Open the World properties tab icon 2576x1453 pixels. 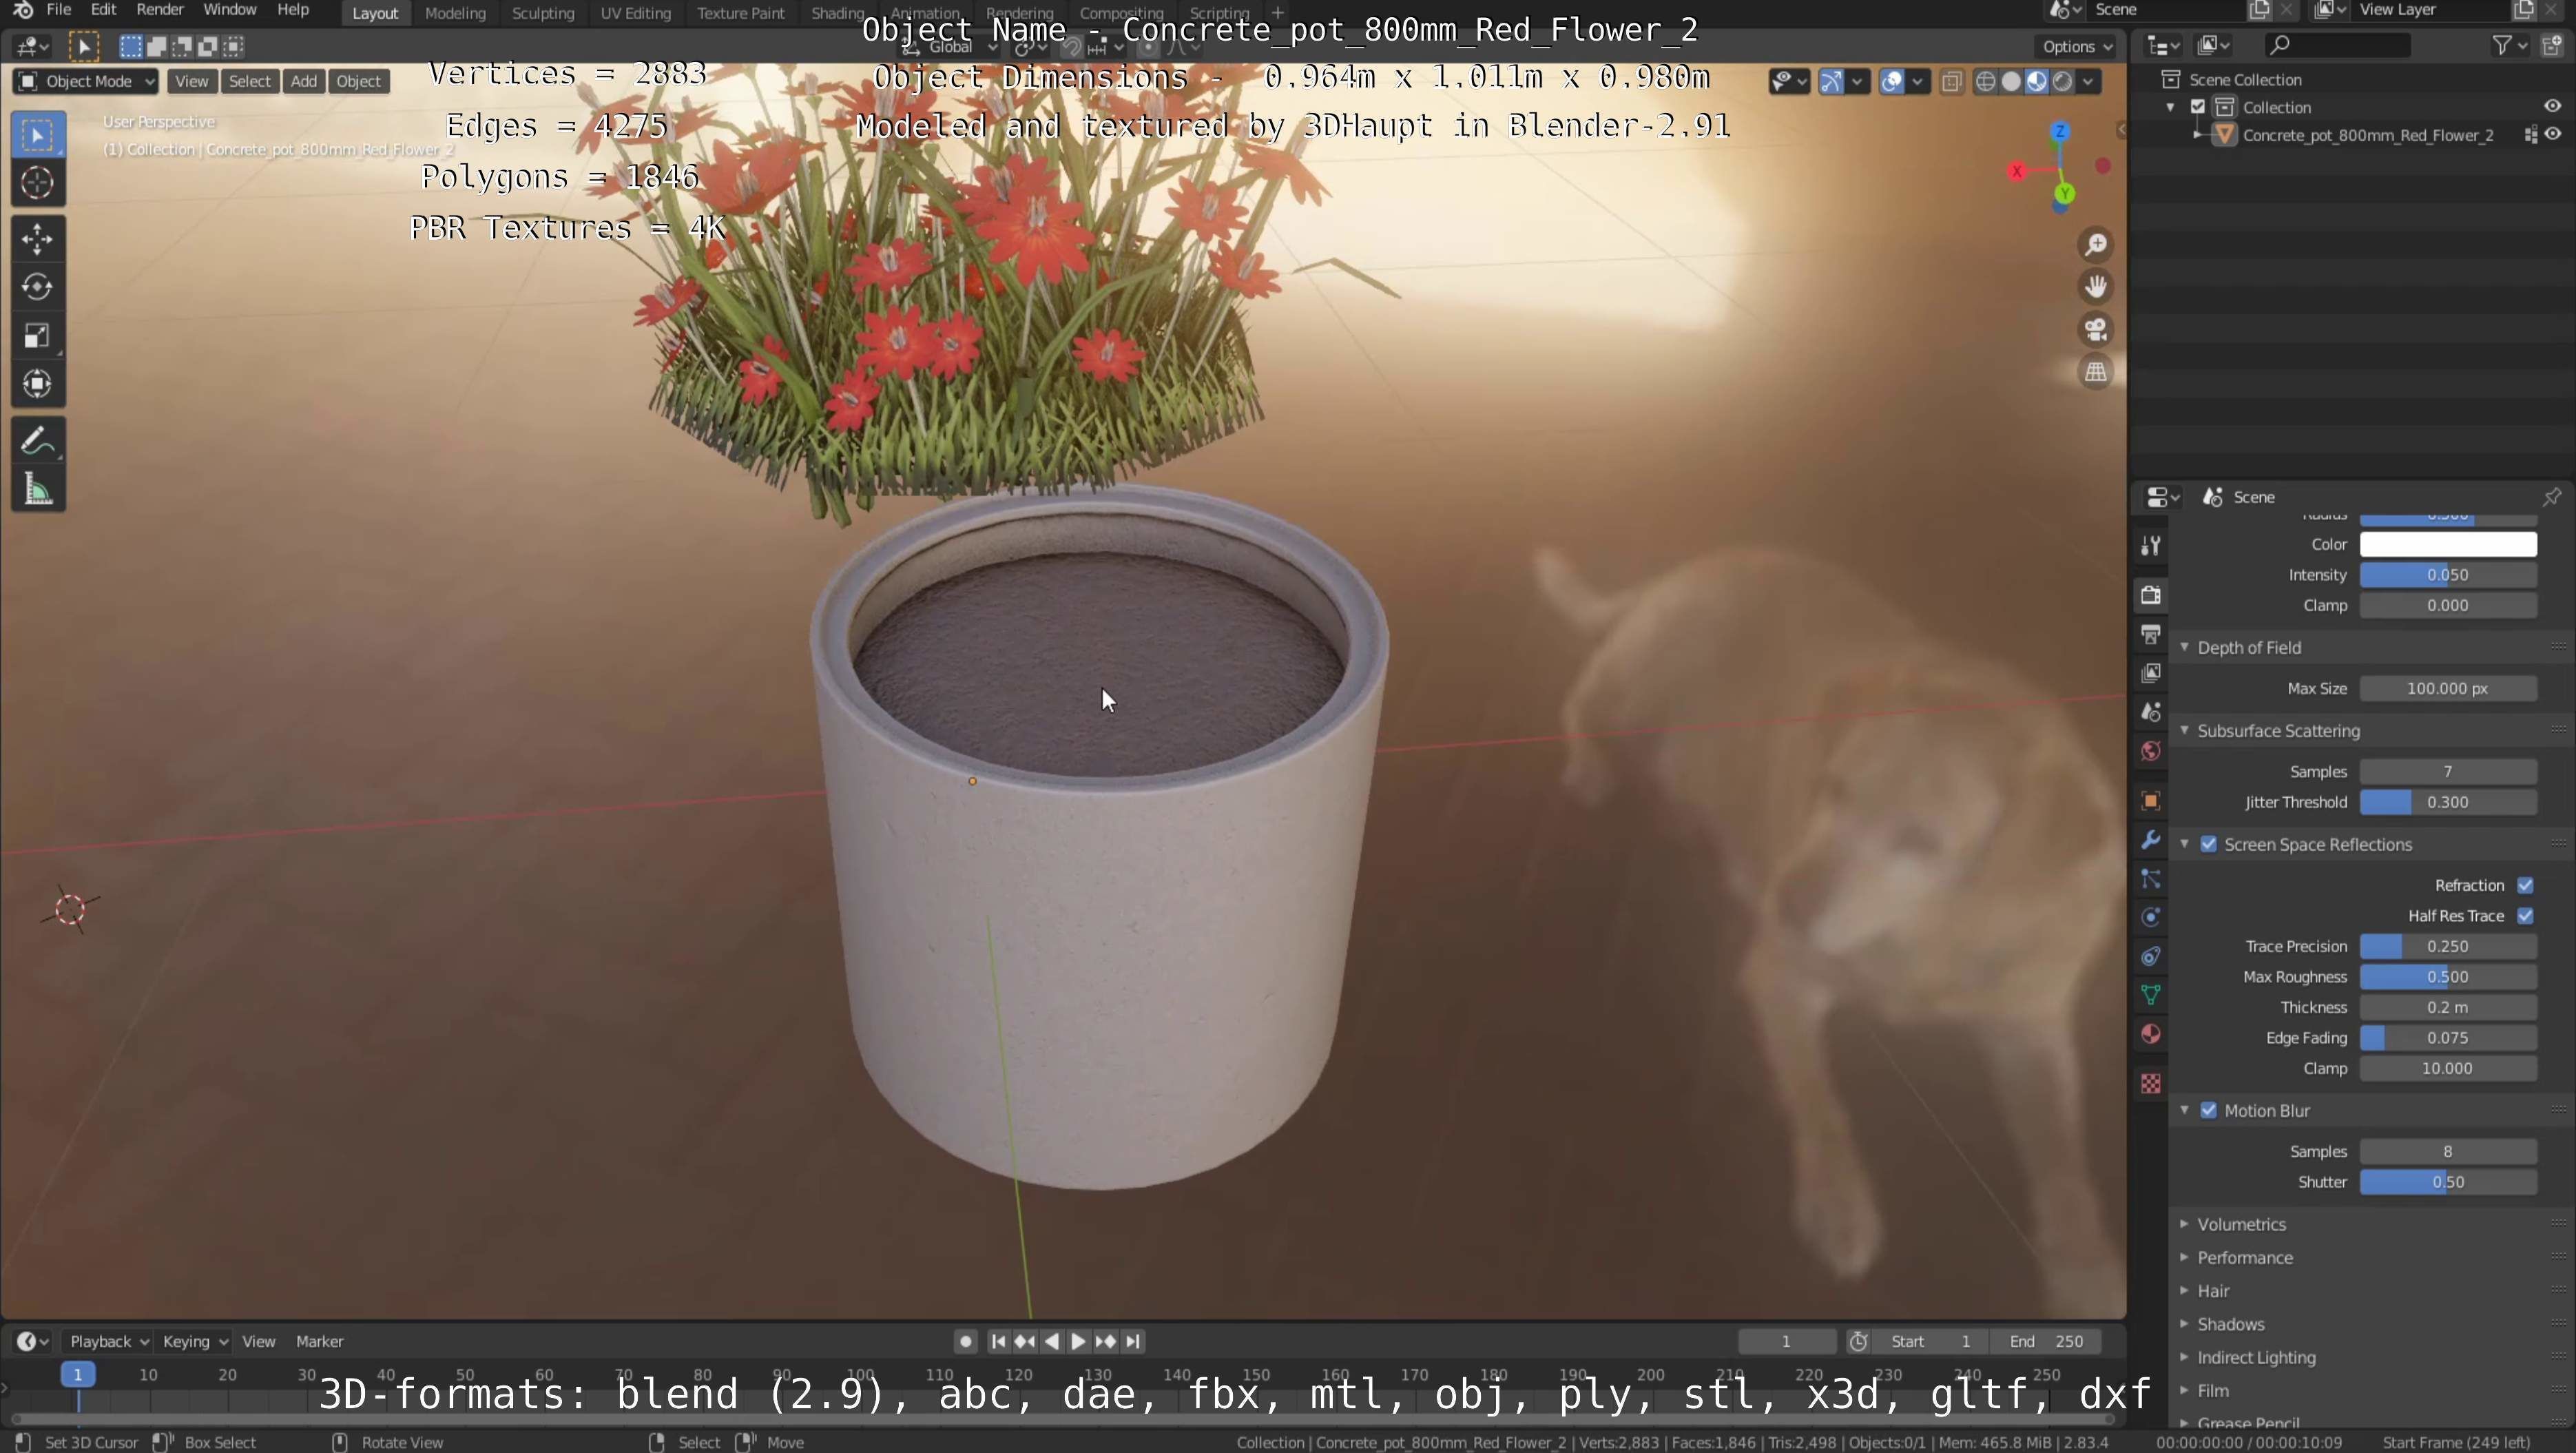(x=2151, y=751)
